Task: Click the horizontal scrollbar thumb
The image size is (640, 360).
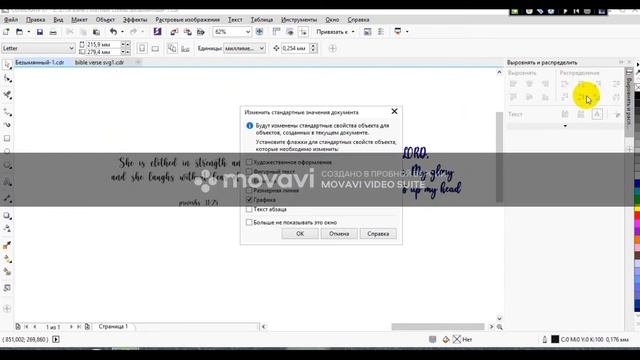Action: point(438,327)
